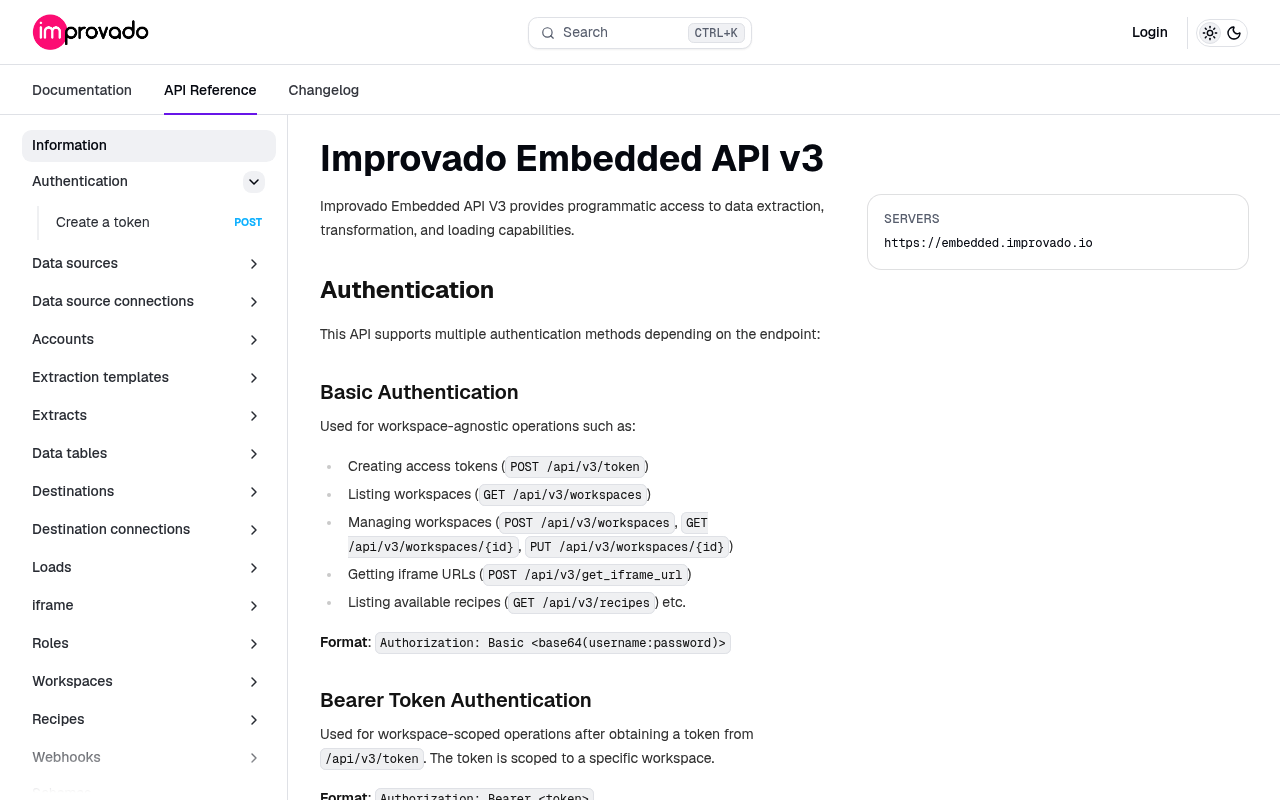This screenshot has width=1280, height=800.
Task: Click the Authentication page heading
Action: coord(407,290)
